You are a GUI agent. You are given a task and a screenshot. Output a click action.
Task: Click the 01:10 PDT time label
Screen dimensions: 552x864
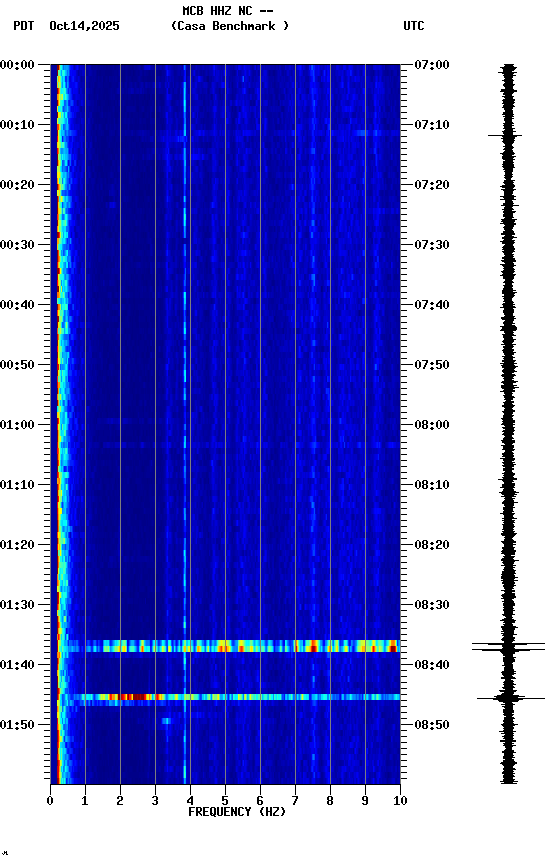[x=17, y=485]
